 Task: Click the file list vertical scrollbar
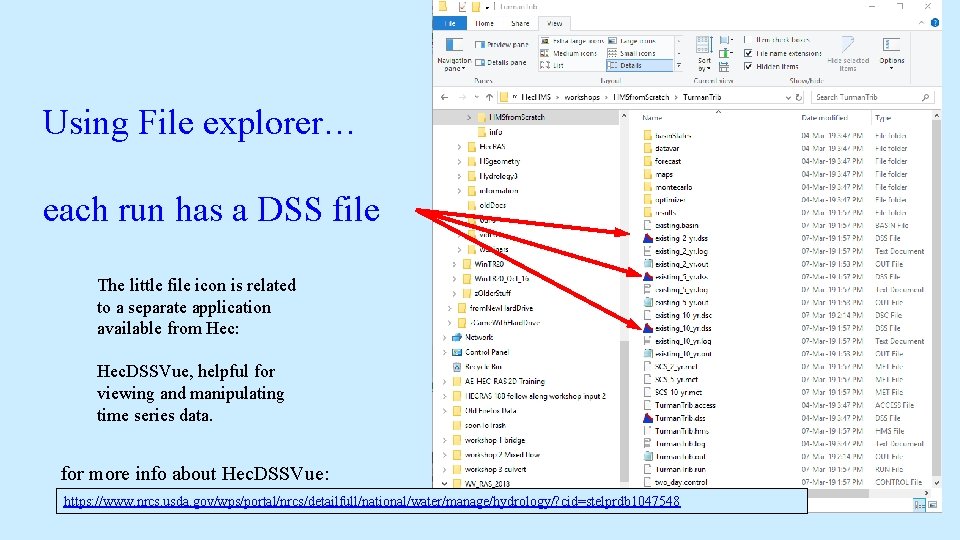[936, 300]
